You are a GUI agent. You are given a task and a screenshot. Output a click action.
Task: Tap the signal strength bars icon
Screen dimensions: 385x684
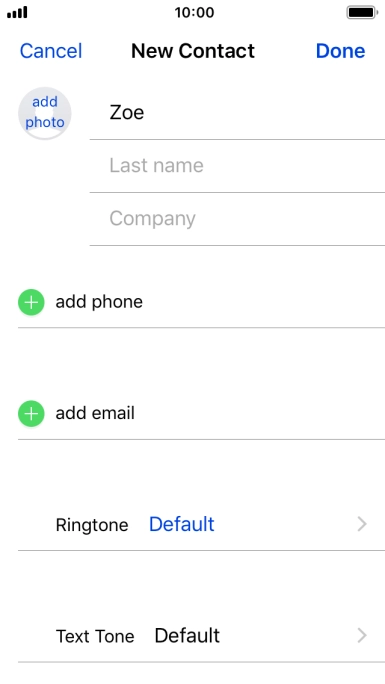[17, 12]
